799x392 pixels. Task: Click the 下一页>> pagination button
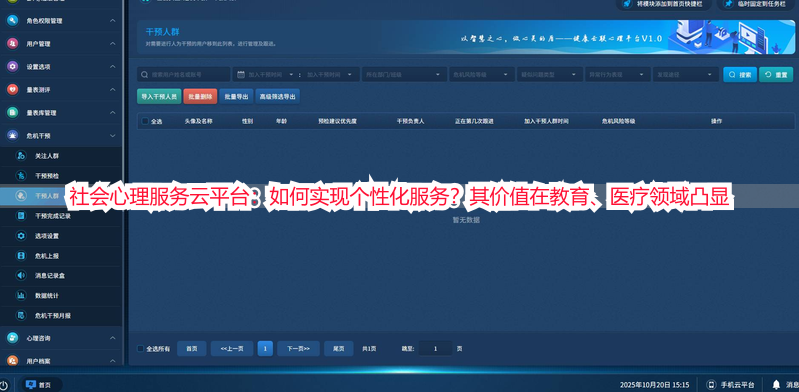coord(298,349)
